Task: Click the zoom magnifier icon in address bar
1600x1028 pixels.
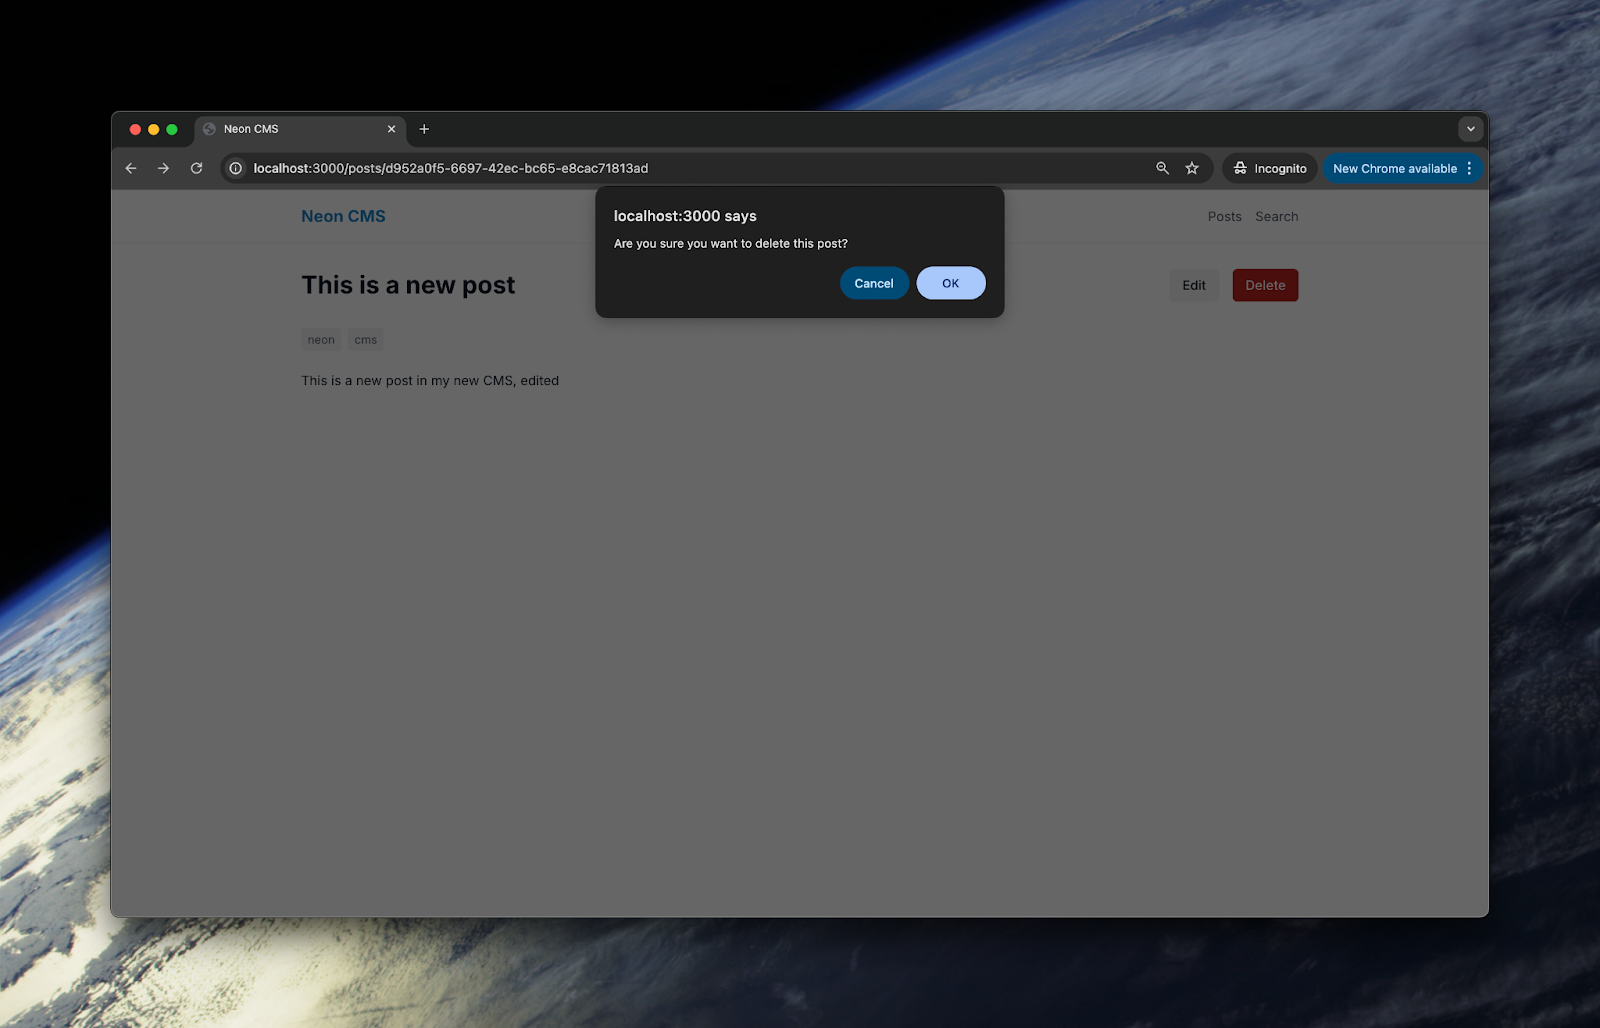Action: click(x=1162, y=168)
